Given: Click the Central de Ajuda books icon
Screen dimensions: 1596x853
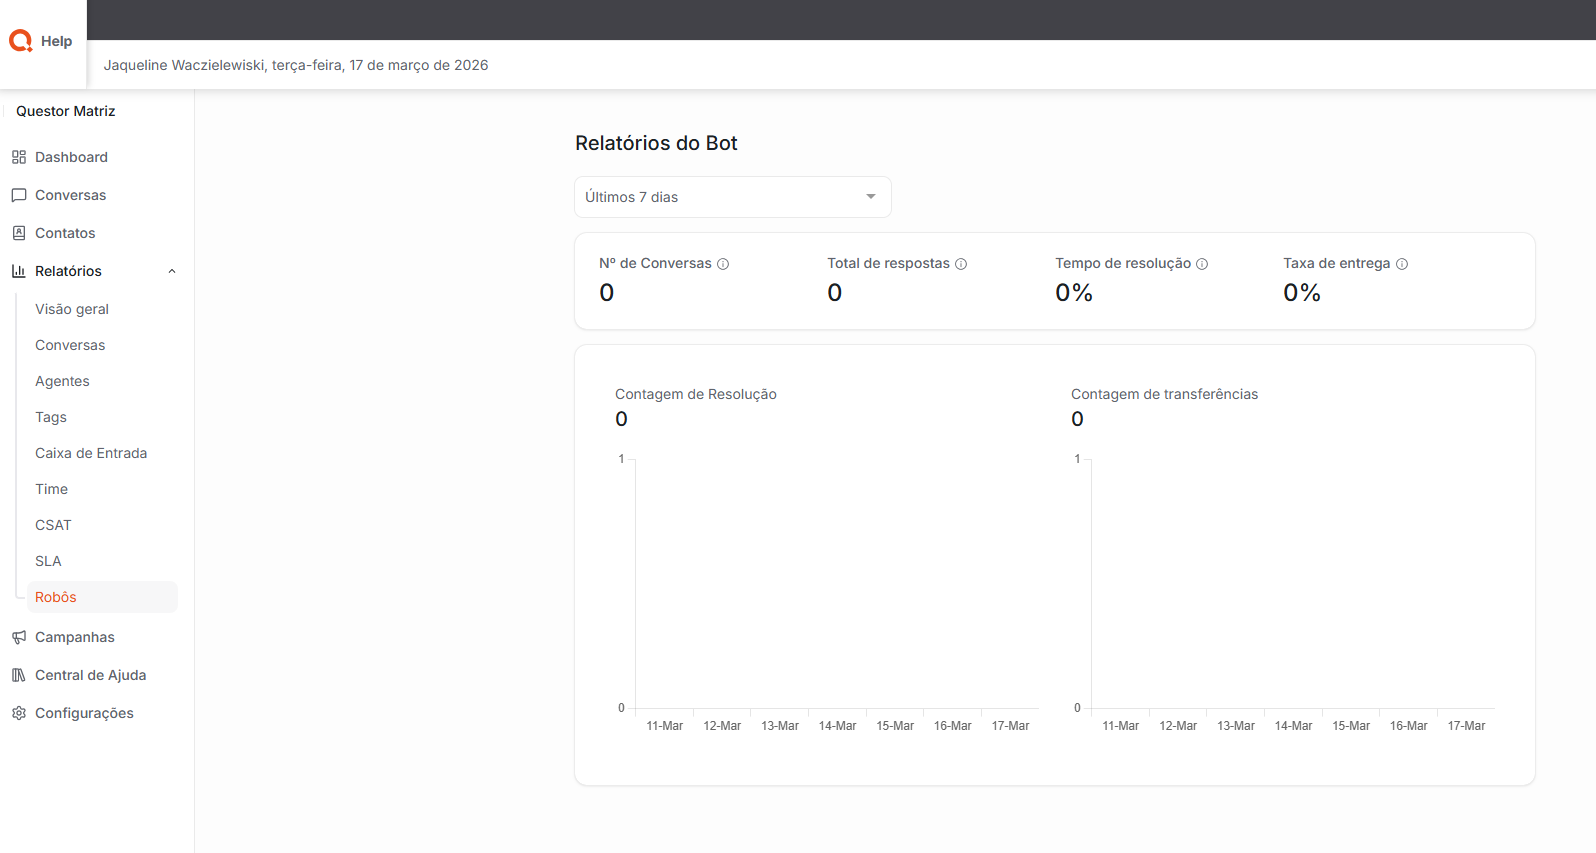Looking at the screenshot, I should [19, 675].
